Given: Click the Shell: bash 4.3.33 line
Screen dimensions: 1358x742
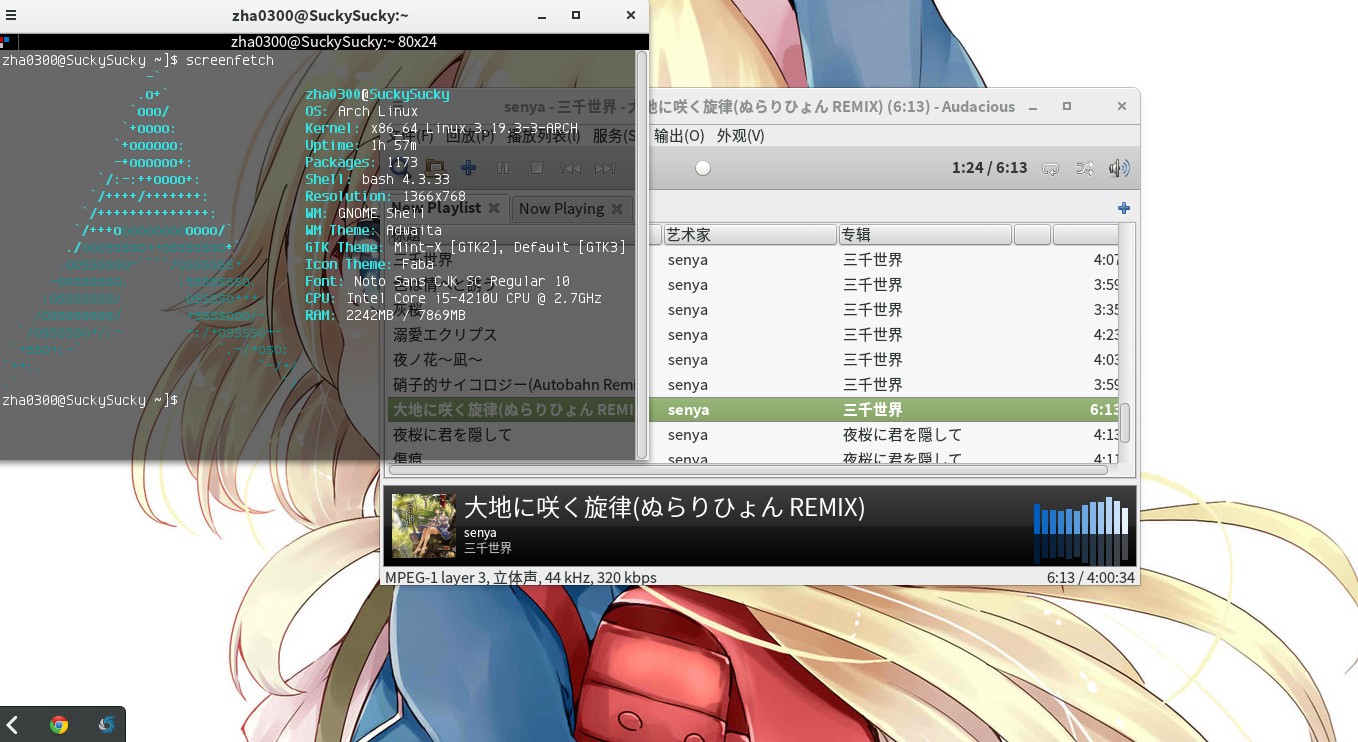Looking at the screenshot, I should (x=378, y=179).
